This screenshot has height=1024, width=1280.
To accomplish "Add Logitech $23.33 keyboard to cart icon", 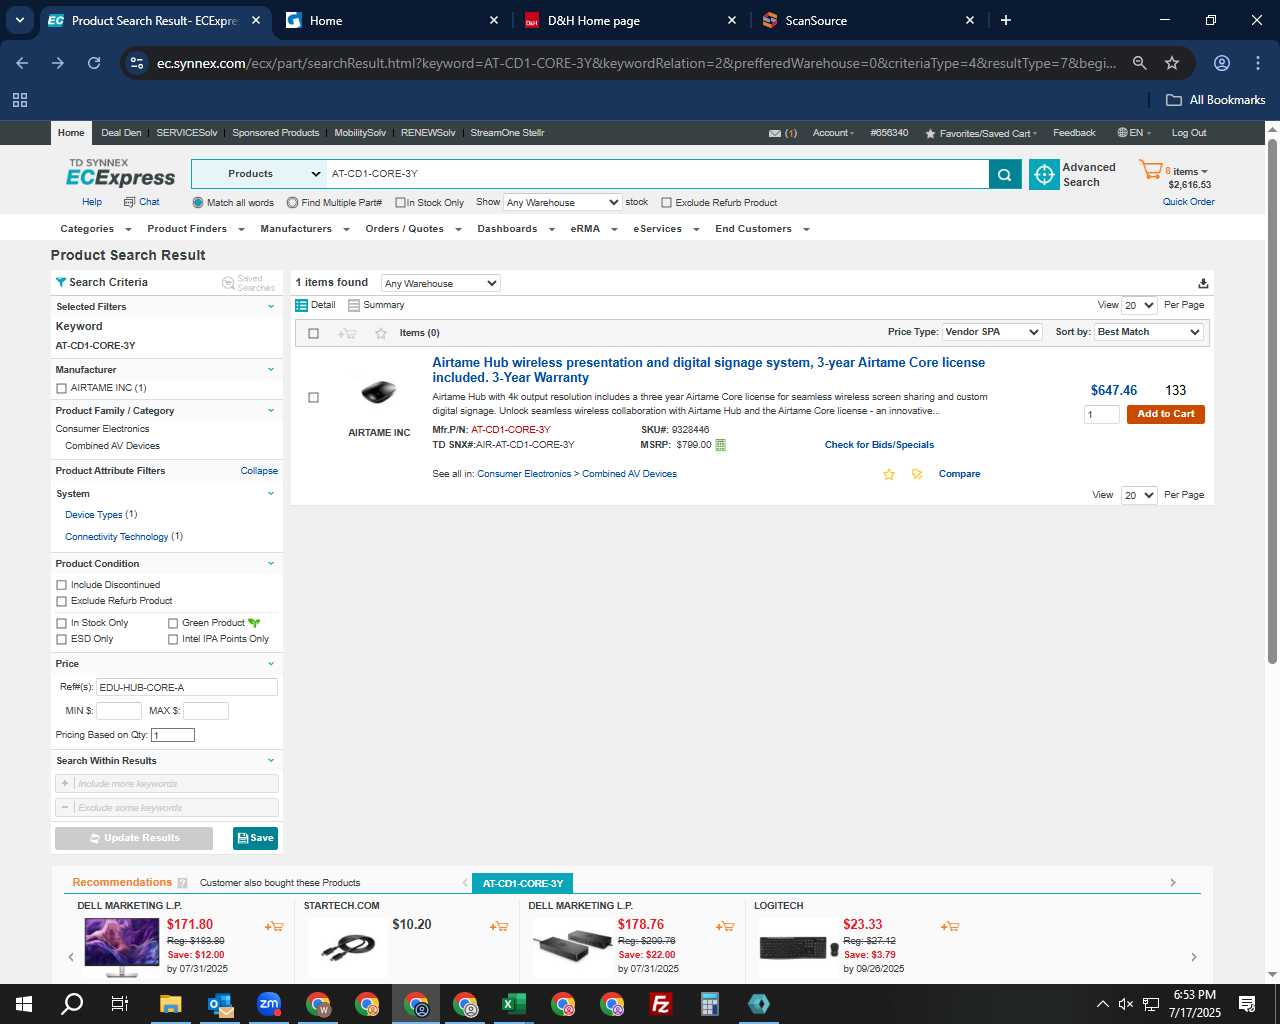I will 950,926.
